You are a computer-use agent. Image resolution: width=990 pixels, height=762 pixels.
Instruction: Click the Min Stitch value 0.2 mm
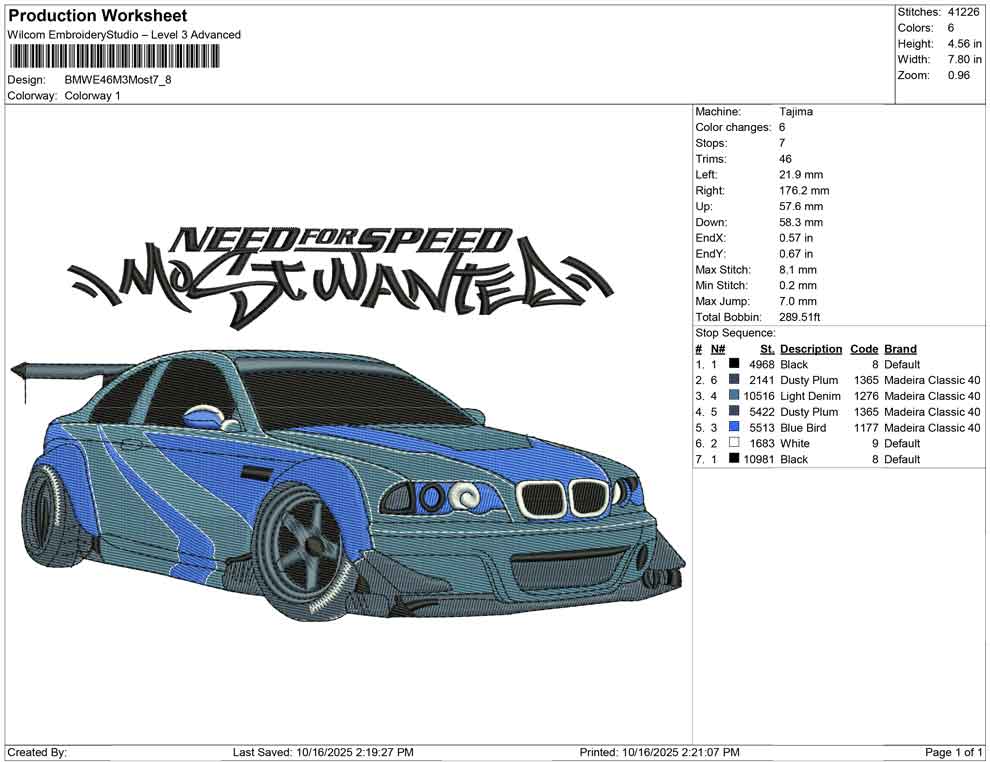click(x=797, y=285)
